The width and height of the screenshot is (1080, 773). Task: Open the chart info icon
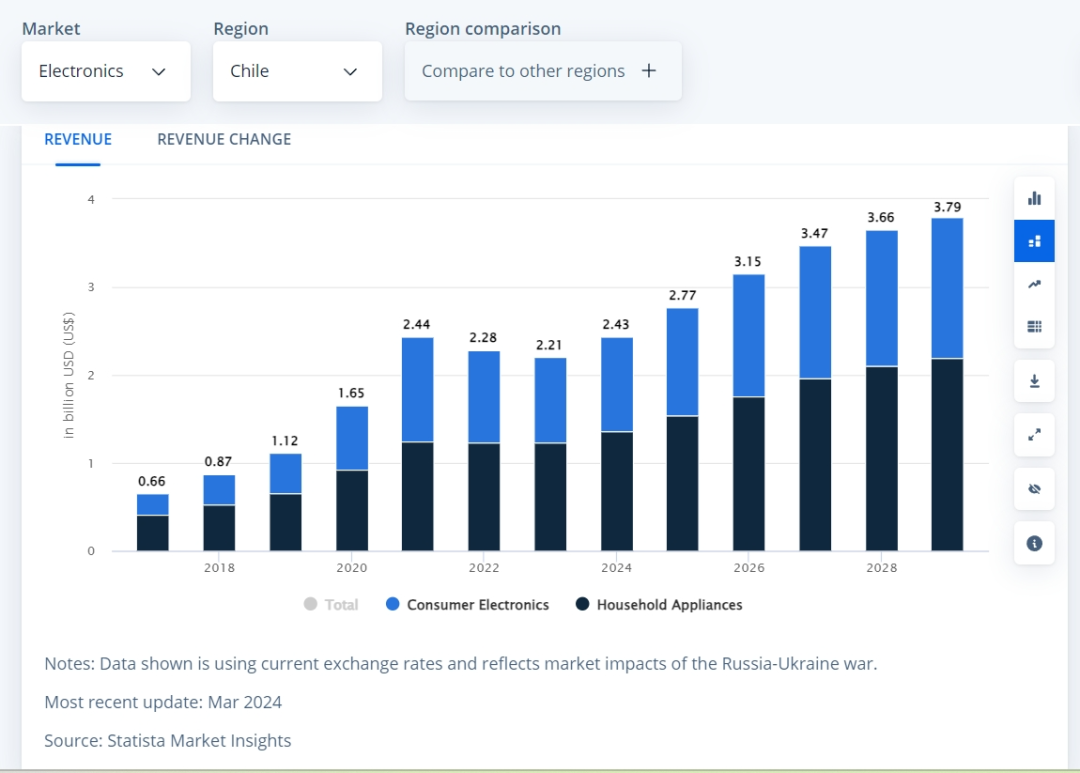(1034, 543)
